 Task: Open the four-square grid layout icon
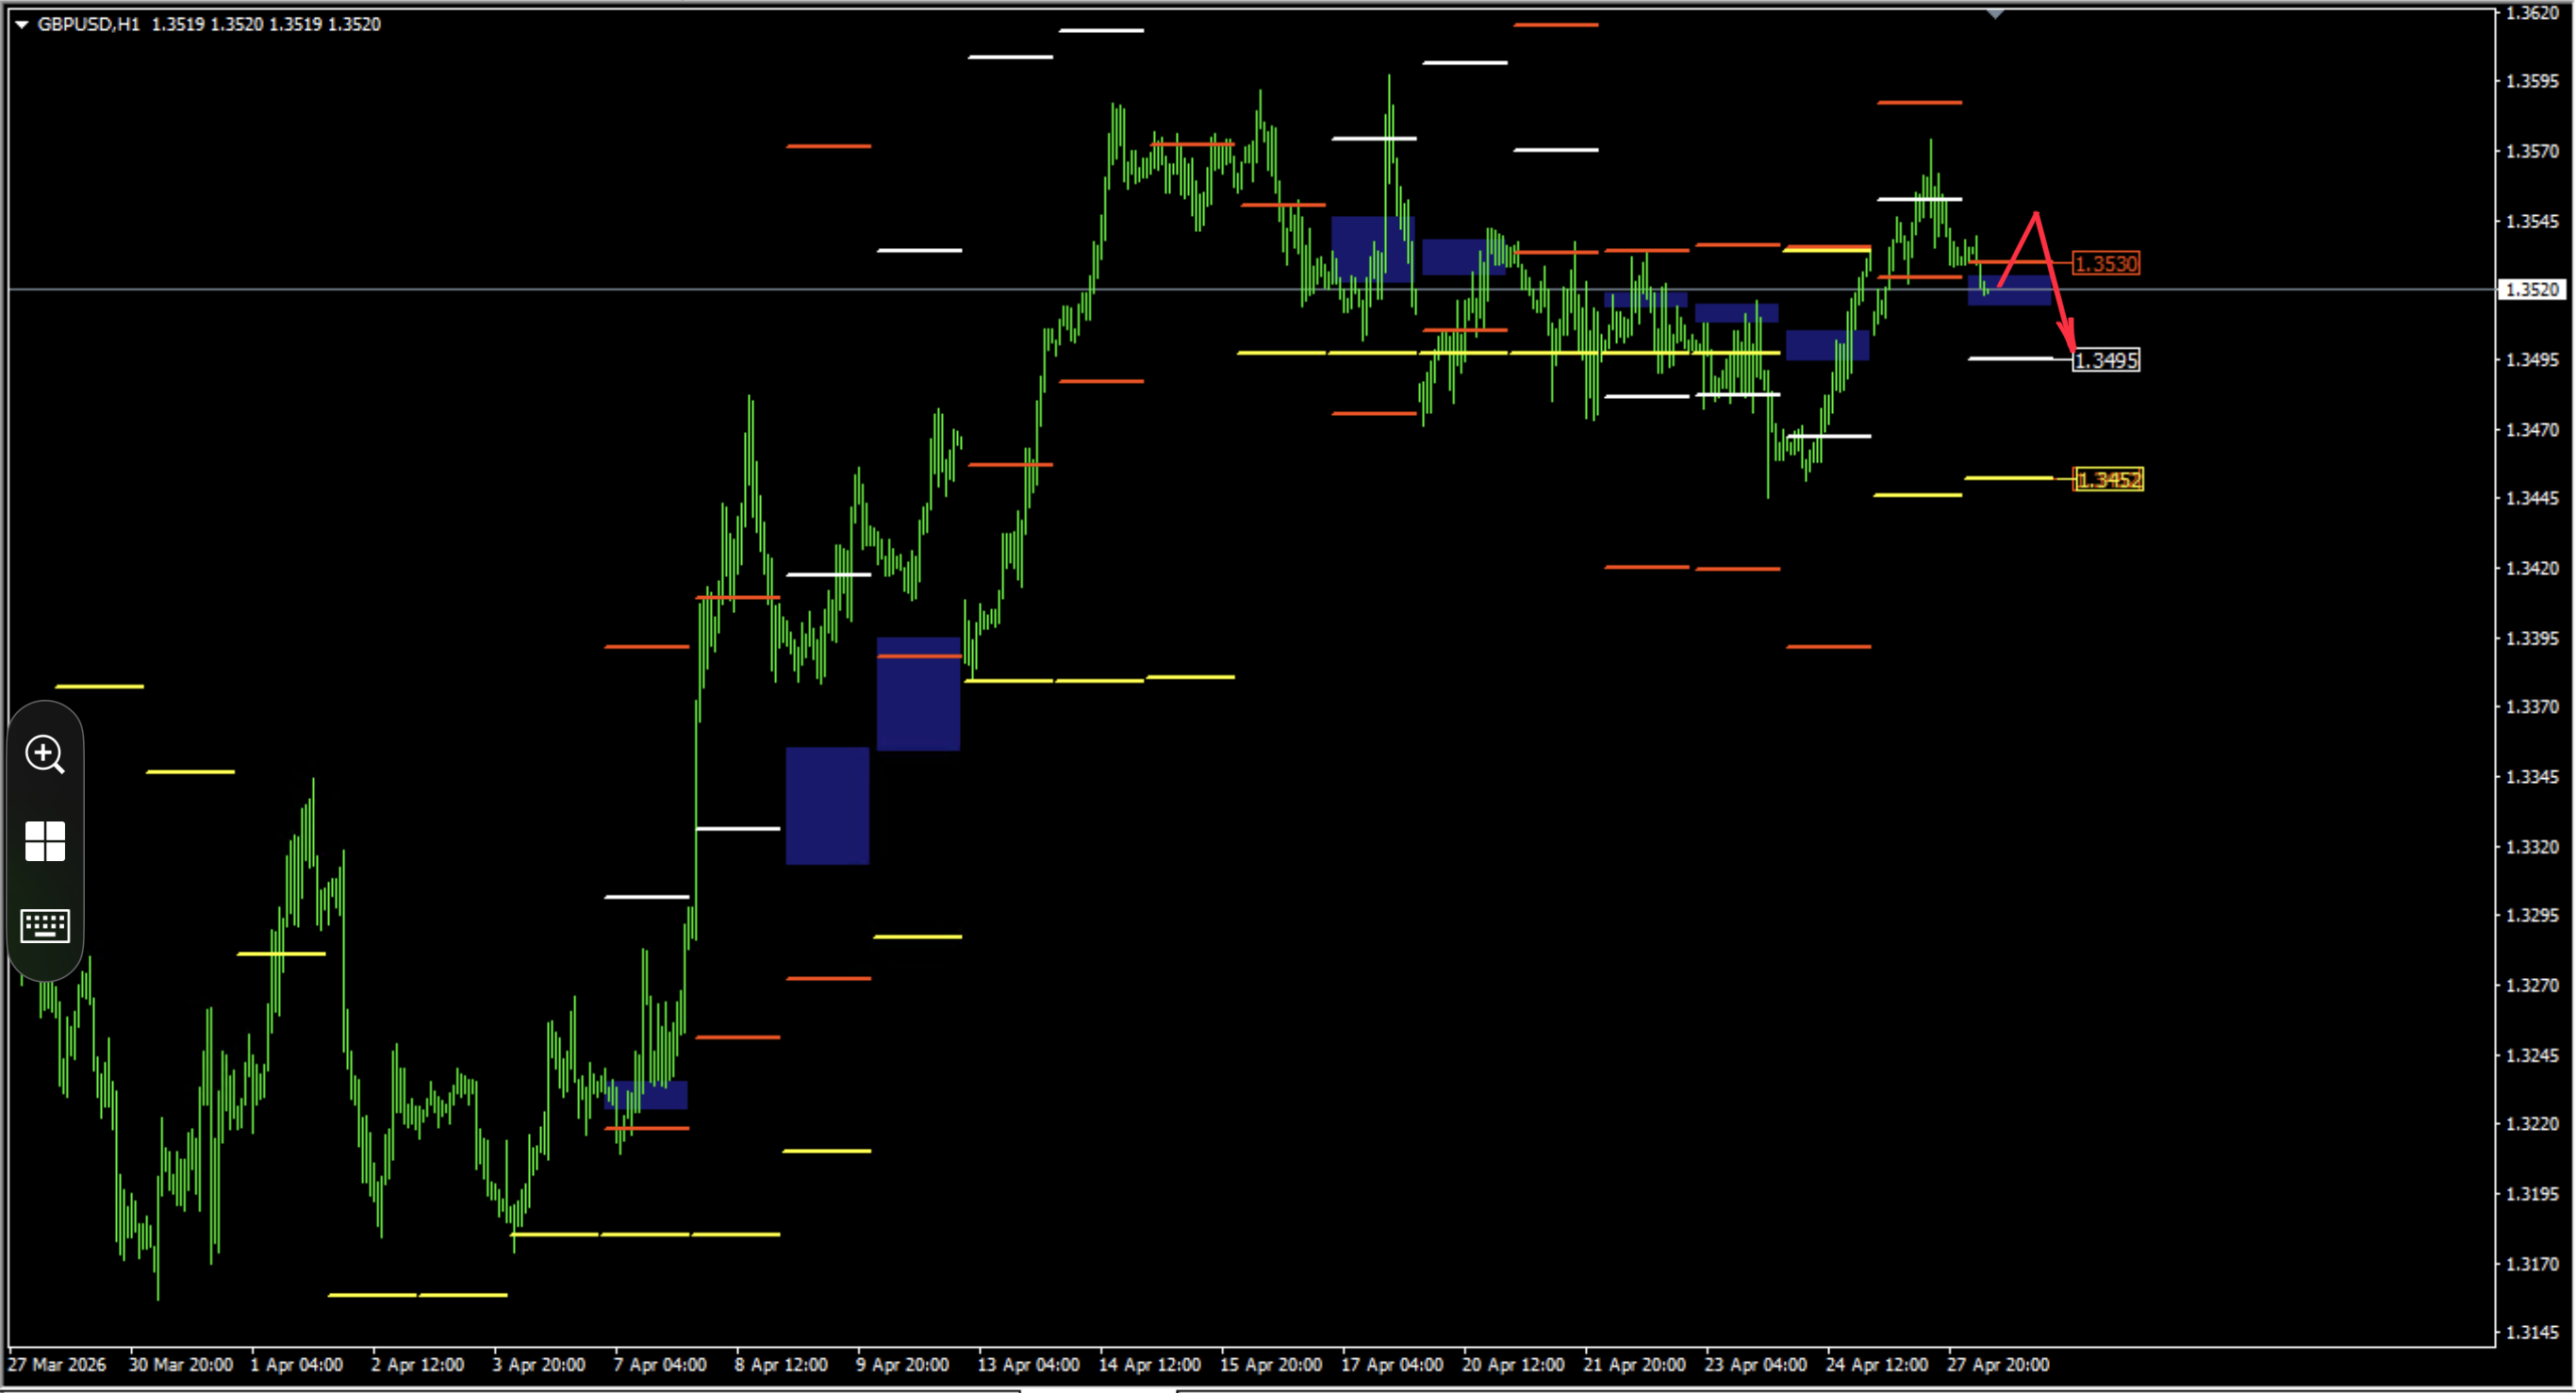(45, 841)
